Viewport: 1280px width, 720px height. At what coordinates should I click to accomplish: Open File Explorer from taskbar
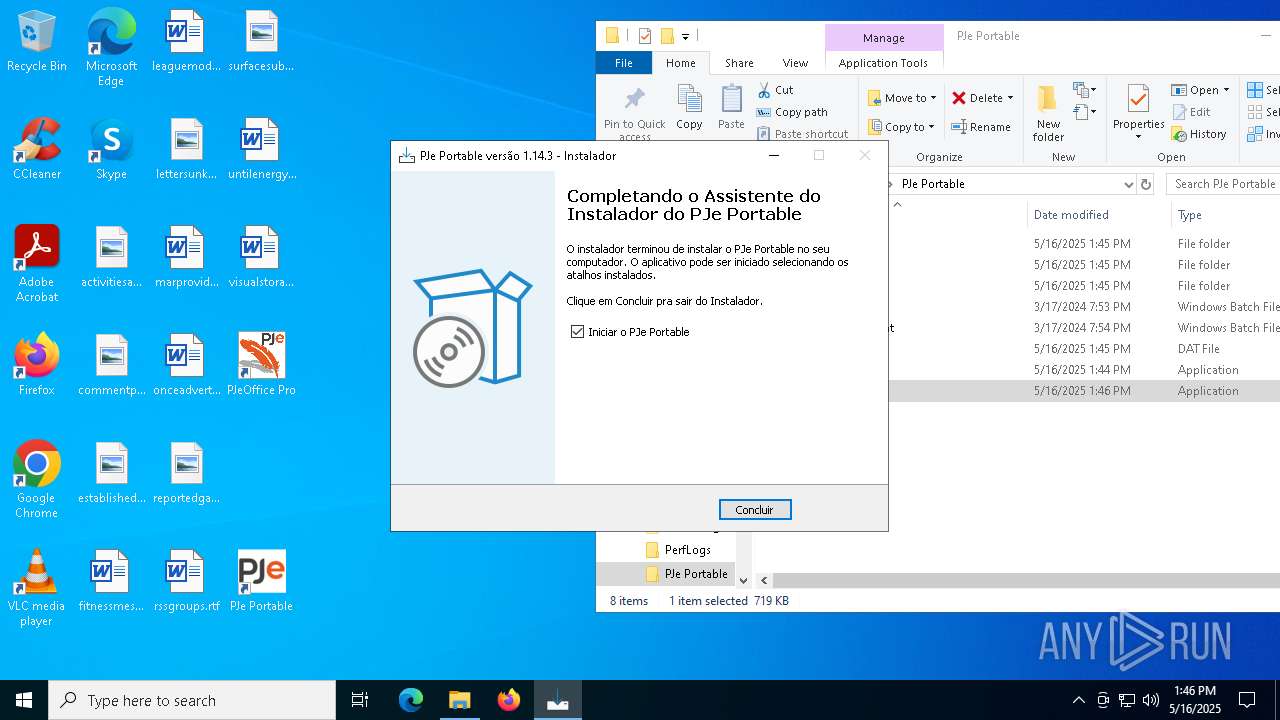(x=459, y=700)
